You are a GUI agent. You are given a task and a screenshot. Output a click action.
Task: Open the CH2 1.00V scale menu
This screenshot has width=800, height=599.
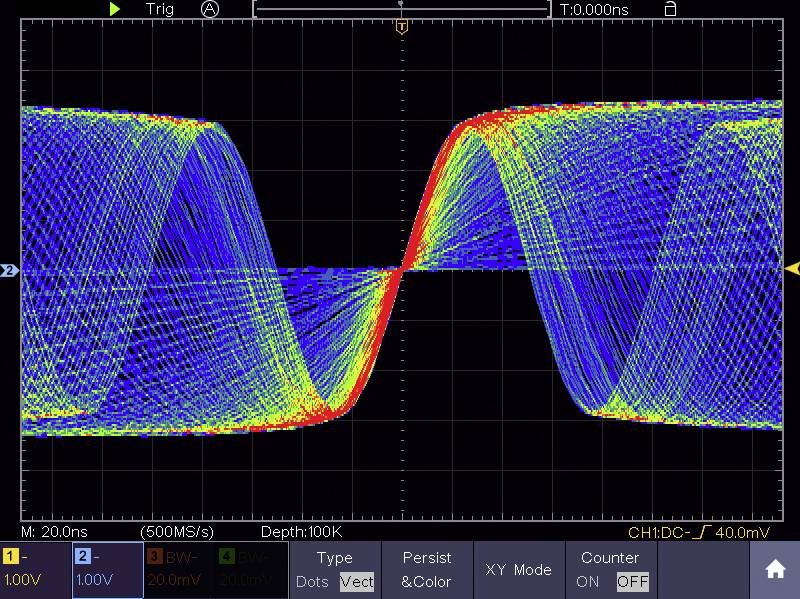107,570
